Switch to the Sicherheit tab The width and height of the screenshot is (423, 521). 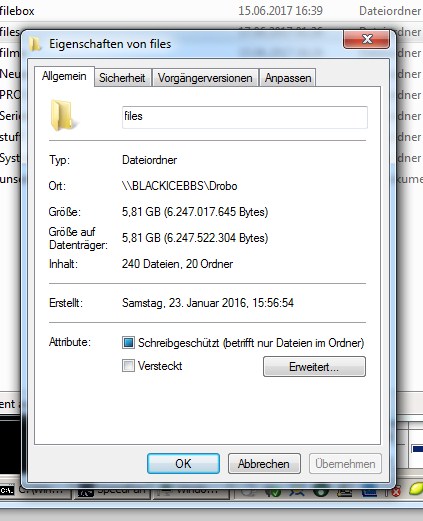122,78
